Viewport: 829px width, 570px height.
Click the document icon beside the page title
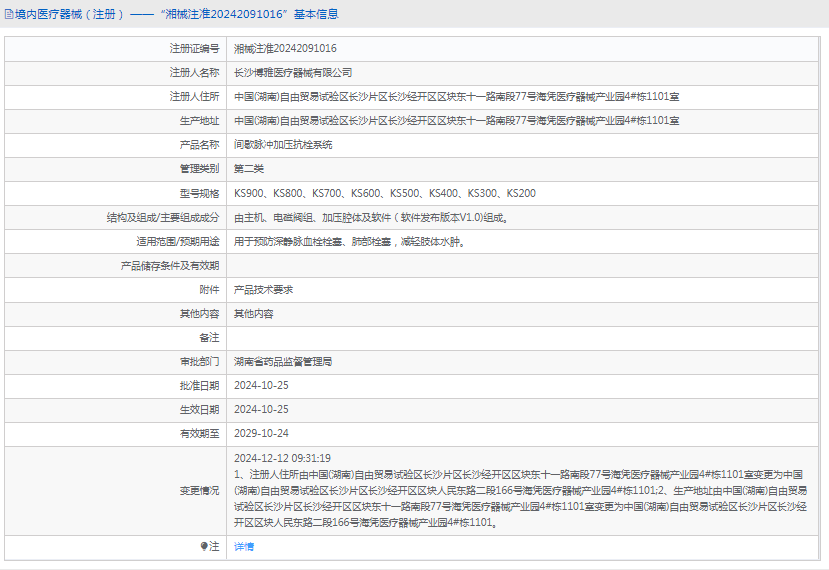point(9,14)
